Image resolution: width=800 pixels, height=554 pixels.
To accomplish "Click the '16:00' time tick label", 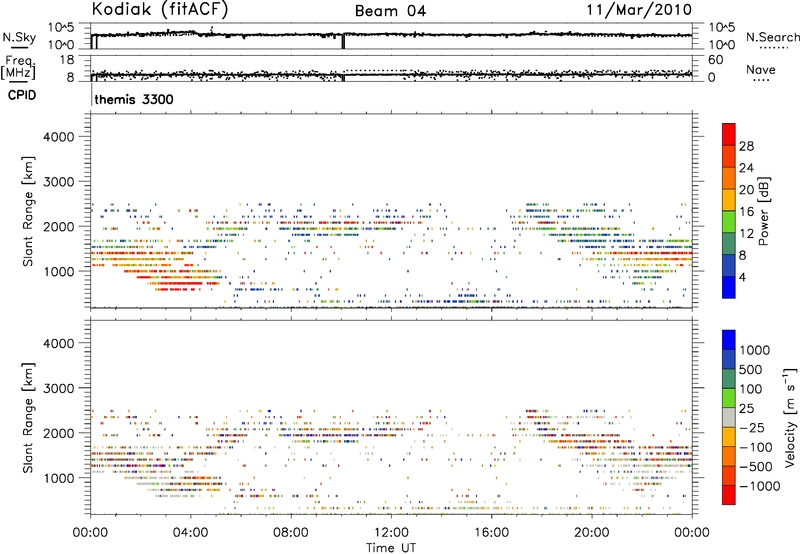I will click(491, 533).
